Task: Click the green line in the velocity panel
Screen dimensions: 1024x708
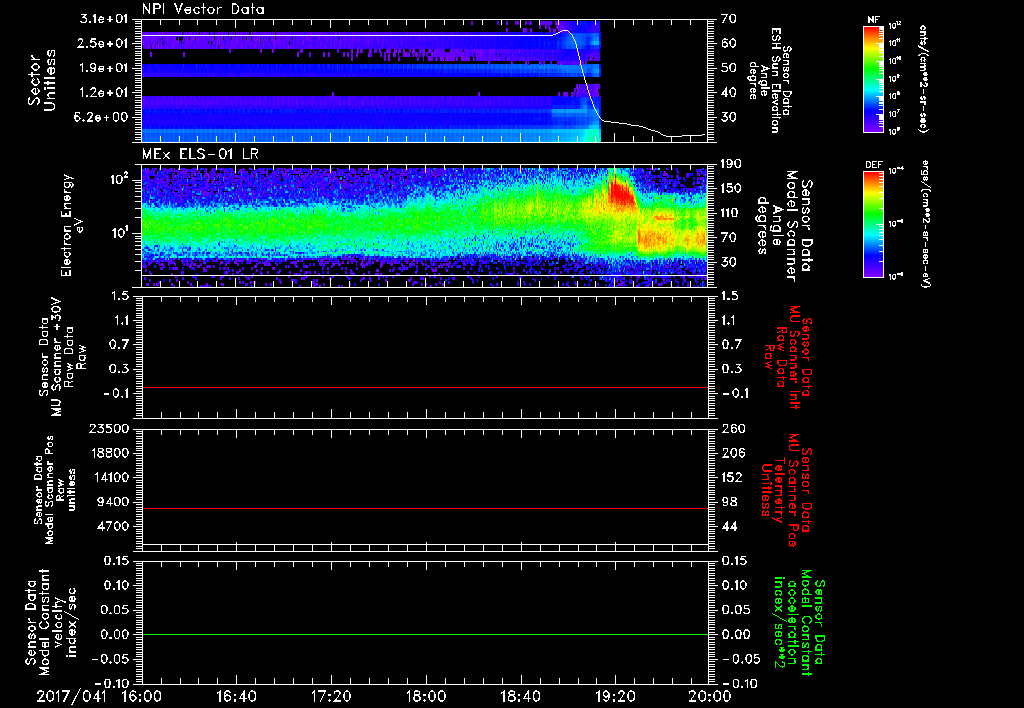Action: [425, 634]
